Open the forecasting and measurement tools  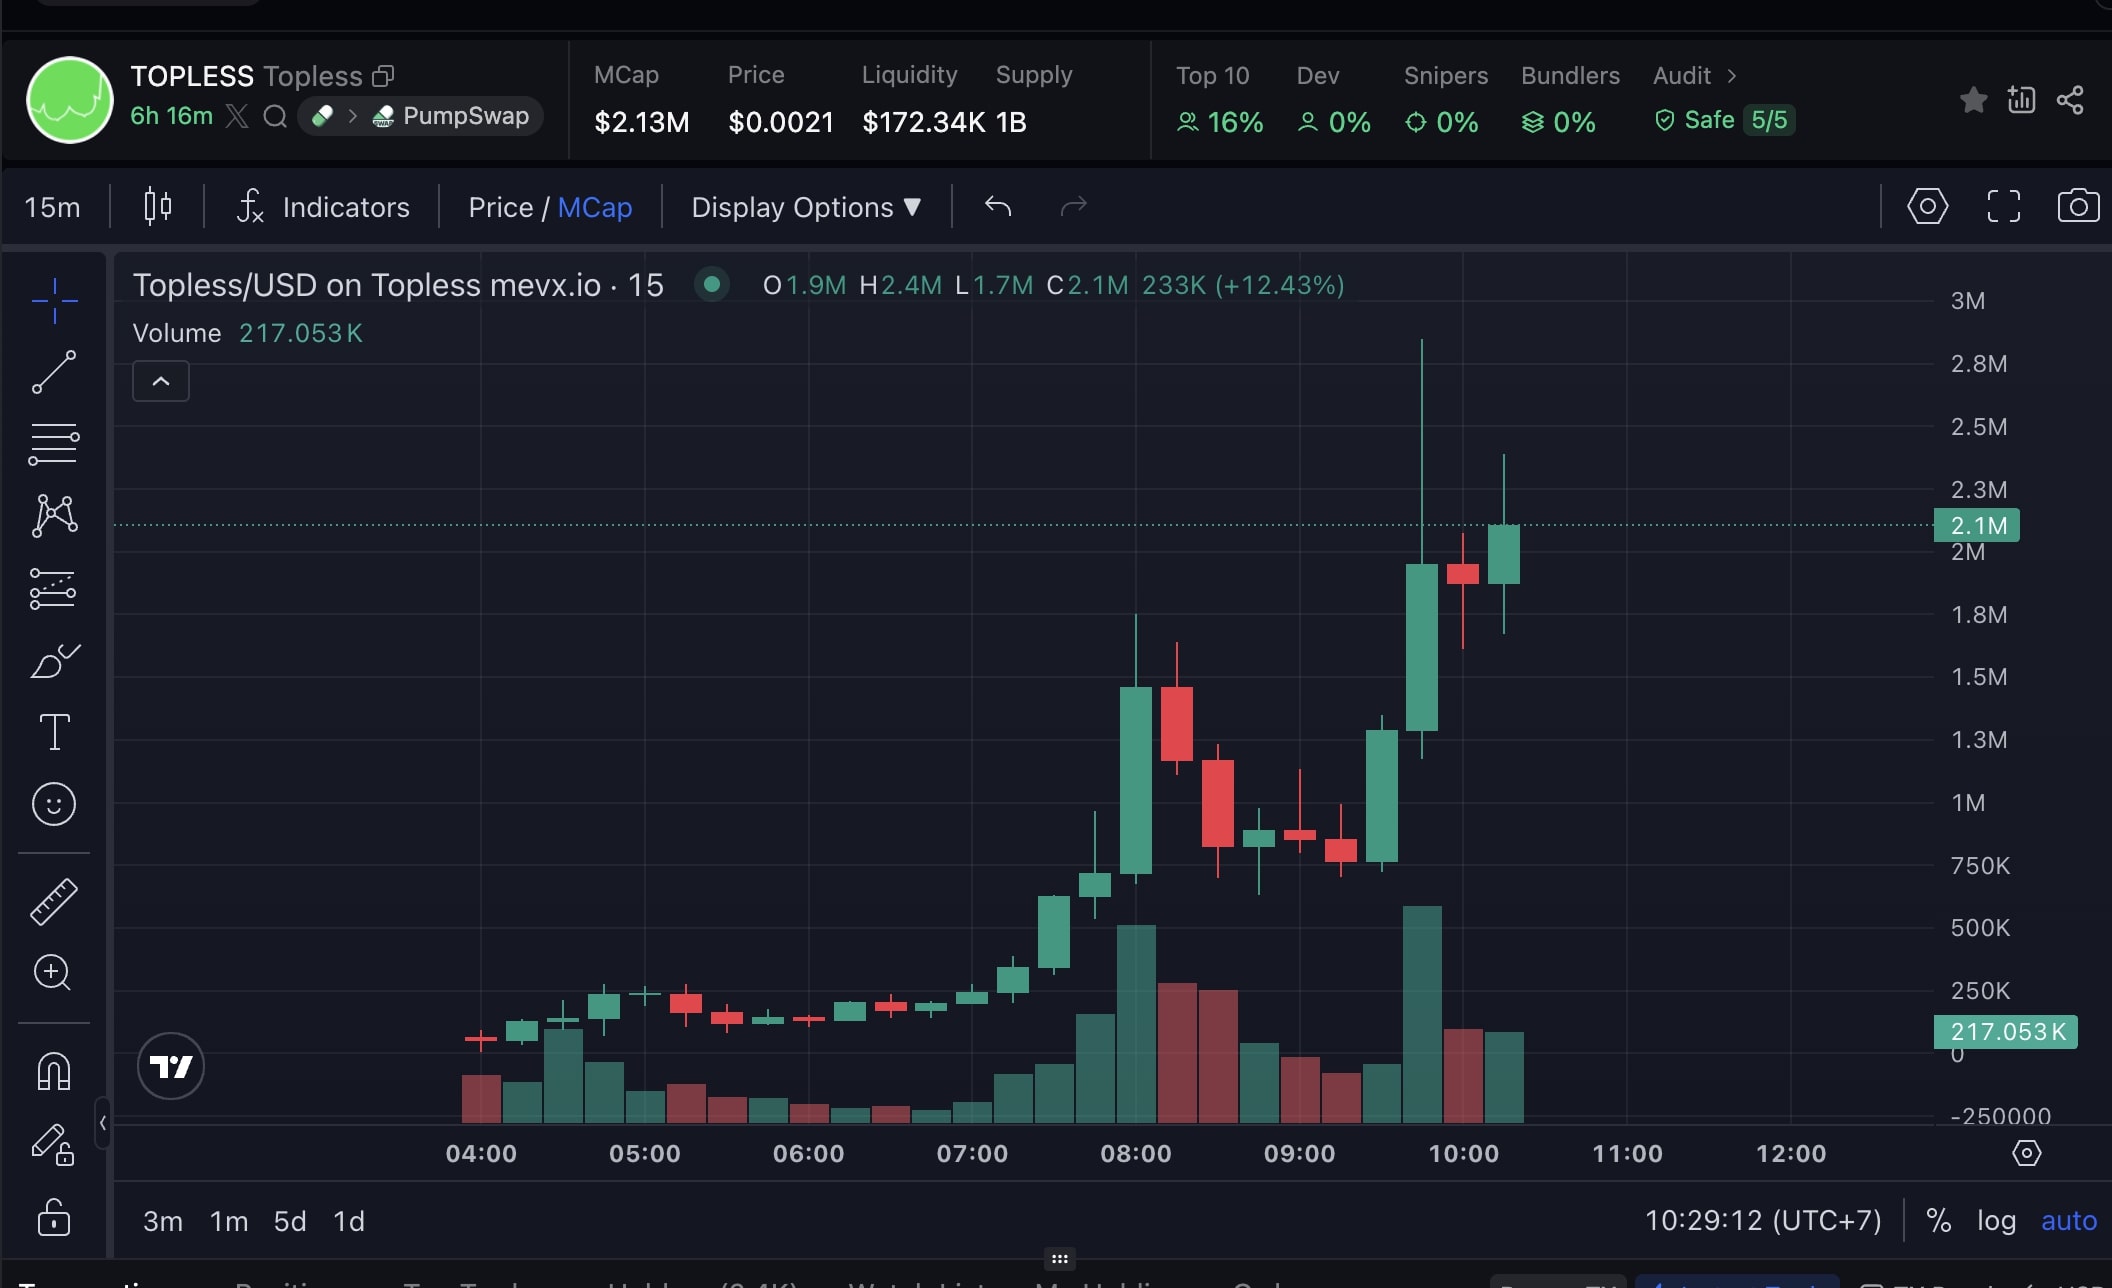(54, 588)
